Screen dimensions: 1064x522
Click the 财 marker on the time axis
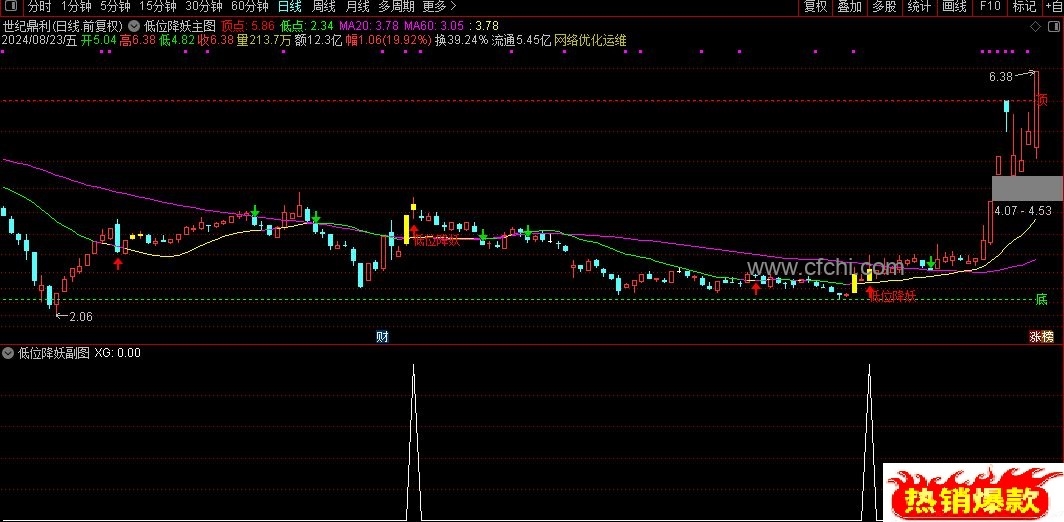(x=383, y=337)
